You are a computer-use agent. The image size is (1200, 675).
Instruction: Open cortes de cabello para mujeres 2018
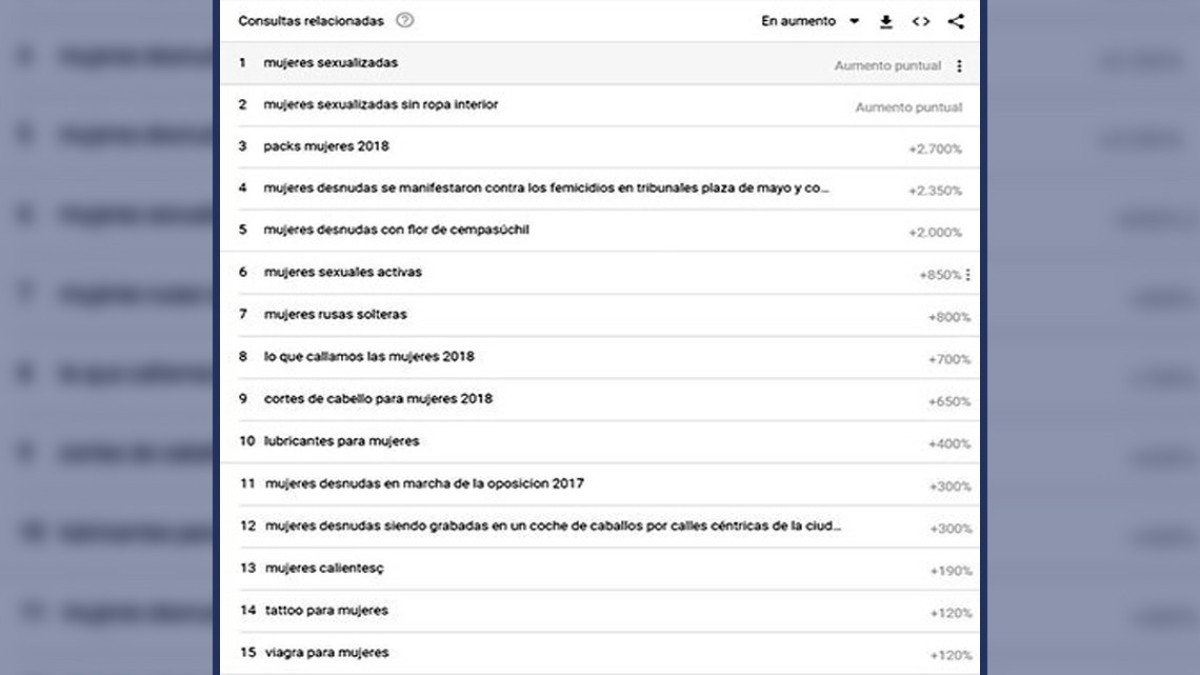pyautogui.click(x=375, y=399)
